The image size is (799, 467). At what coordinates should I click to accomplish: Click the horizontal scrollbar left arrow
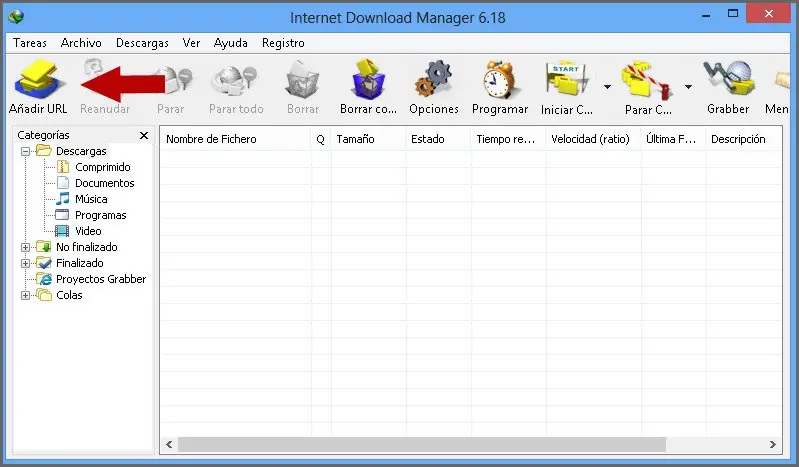[x=169, y=445]
